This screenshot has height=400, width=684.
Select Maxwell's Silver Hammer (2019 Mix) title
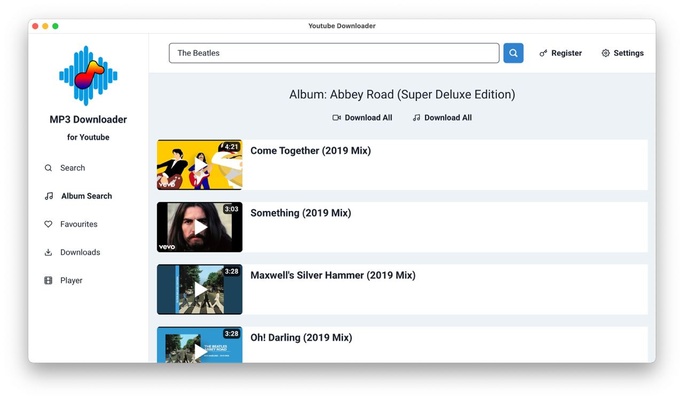333,276
